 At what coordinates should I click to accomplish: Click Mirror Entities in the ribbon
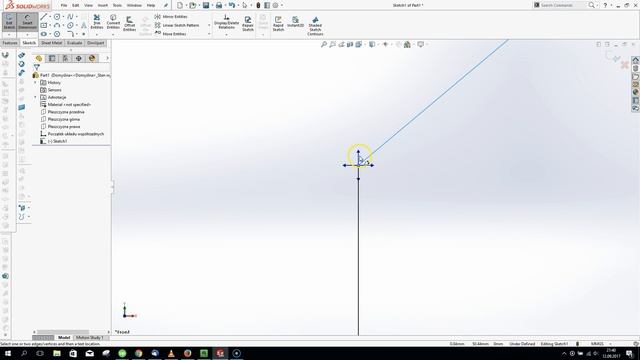pyautogui.click(x=171, y=17)
